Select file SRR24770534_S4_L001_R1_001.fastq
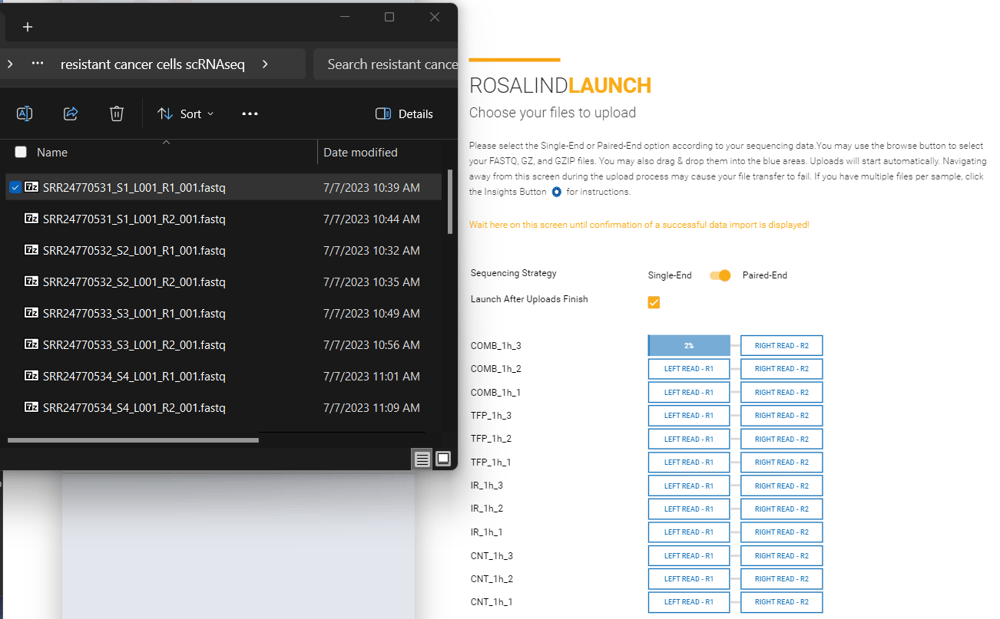The image size is (1000, 619). 223,376
